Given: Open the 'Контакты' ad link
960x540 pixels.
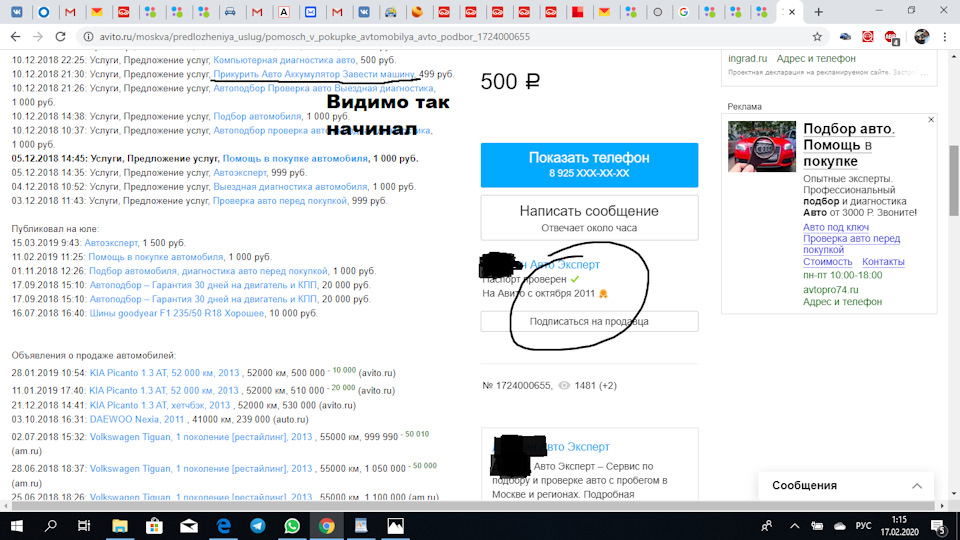Looking at the screenshot, I should point(883,261).
